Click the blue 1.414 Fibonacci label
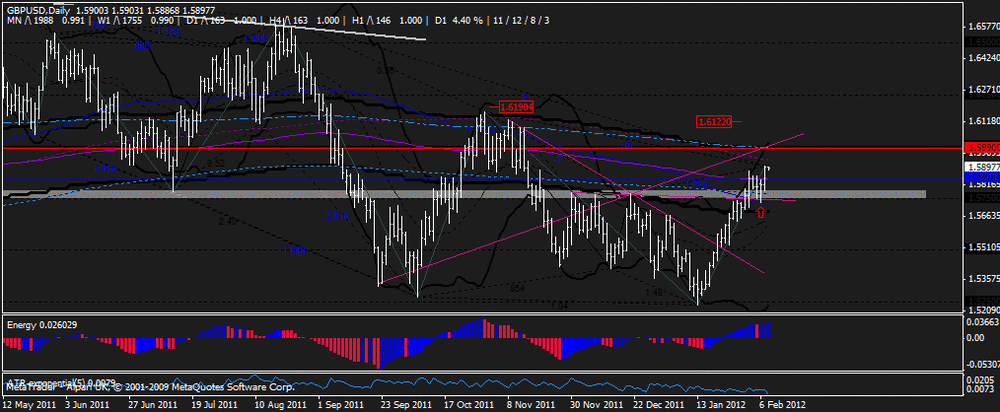The height and width of the screenshot is (412, 1000). (254, 38)
